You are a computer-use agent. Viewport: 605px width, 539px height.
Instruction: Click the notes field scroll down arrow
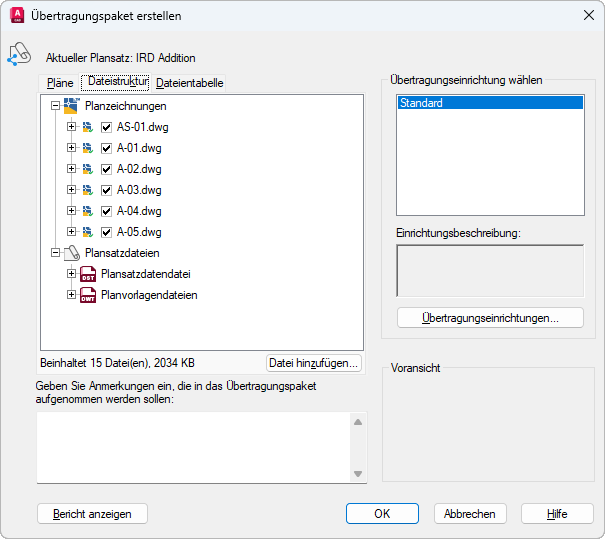tap(358, 473)
